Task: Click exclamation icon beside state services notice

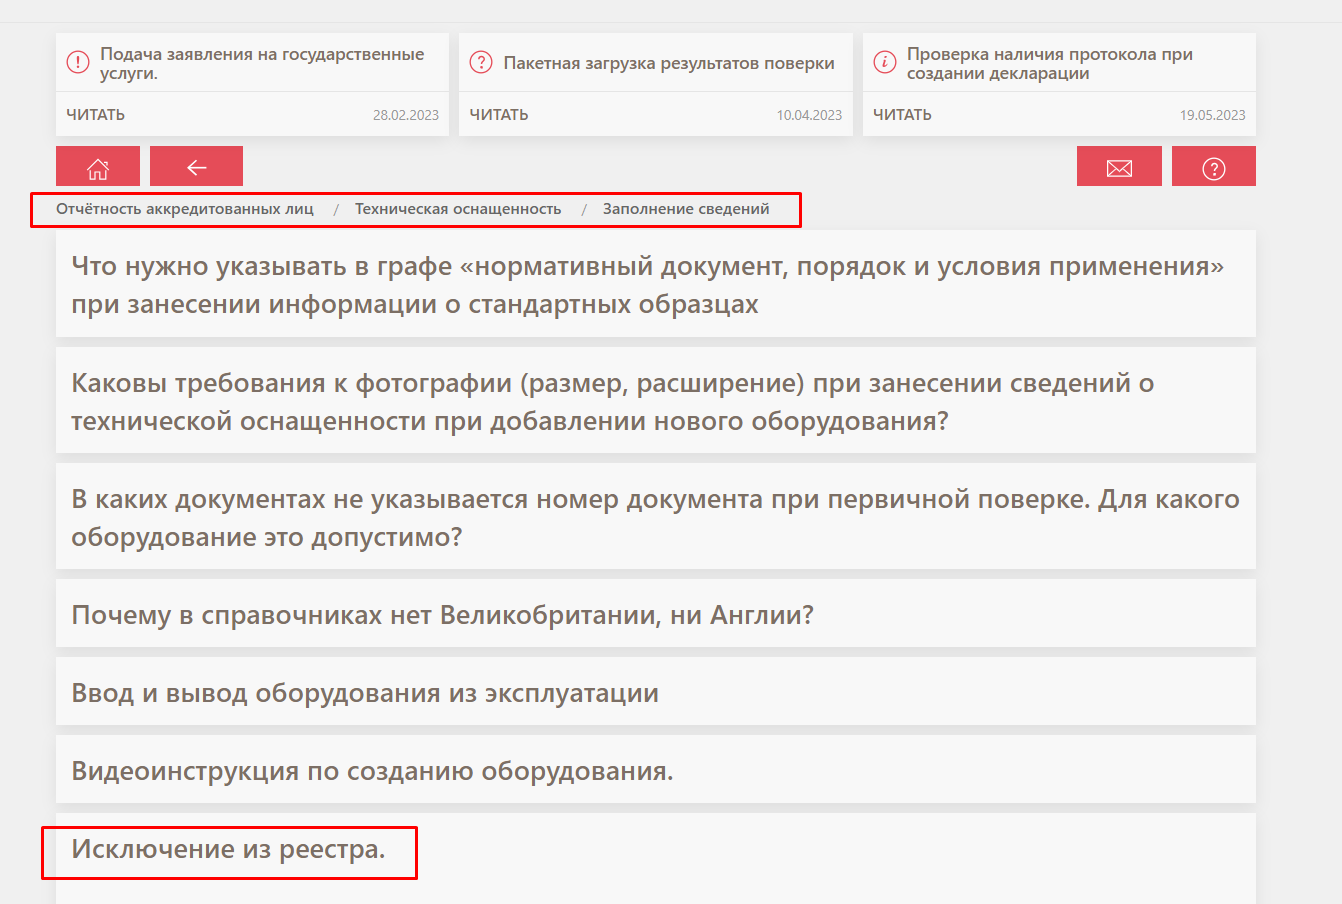Action: (78, 63)
